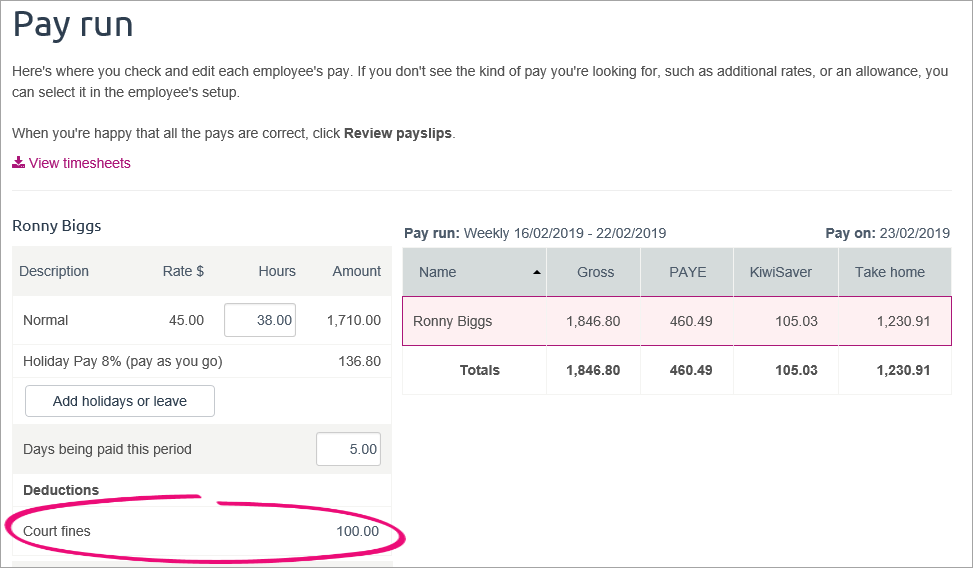Click the Gross column header
Viewport: 973px width, 568px height.
tap(594, 272)
